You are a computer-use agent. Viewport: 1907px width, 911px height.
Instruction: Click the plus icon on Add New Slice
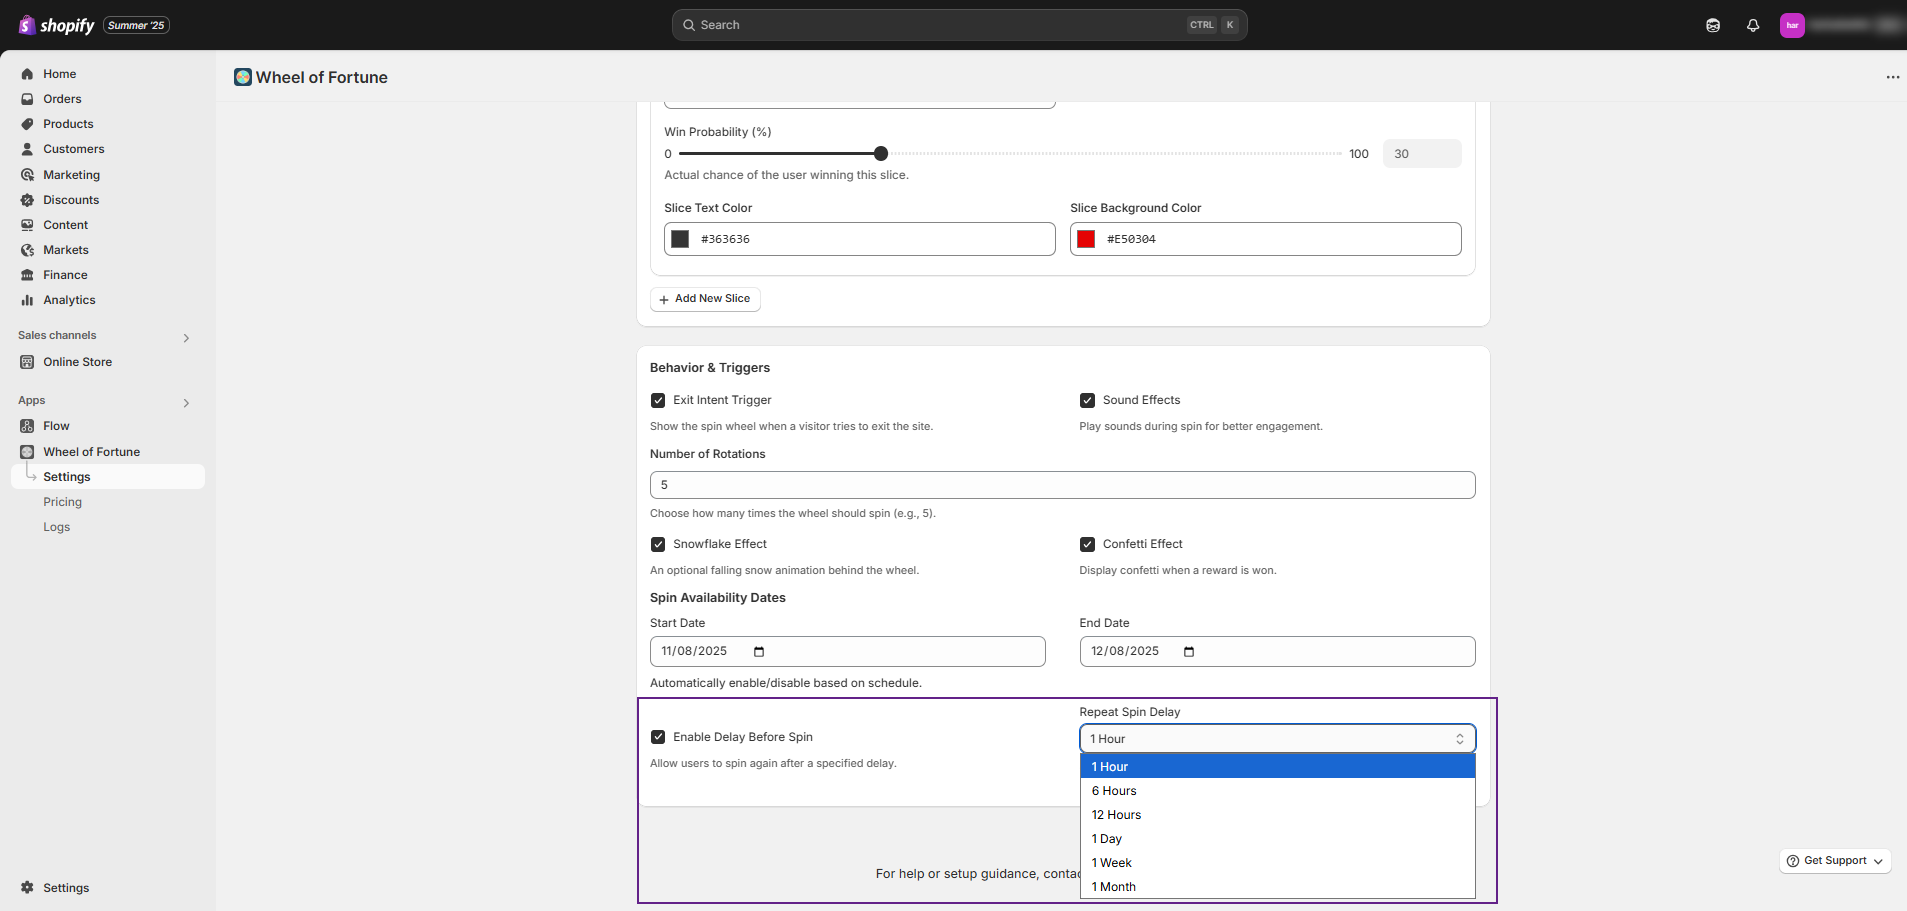[664, 299]
